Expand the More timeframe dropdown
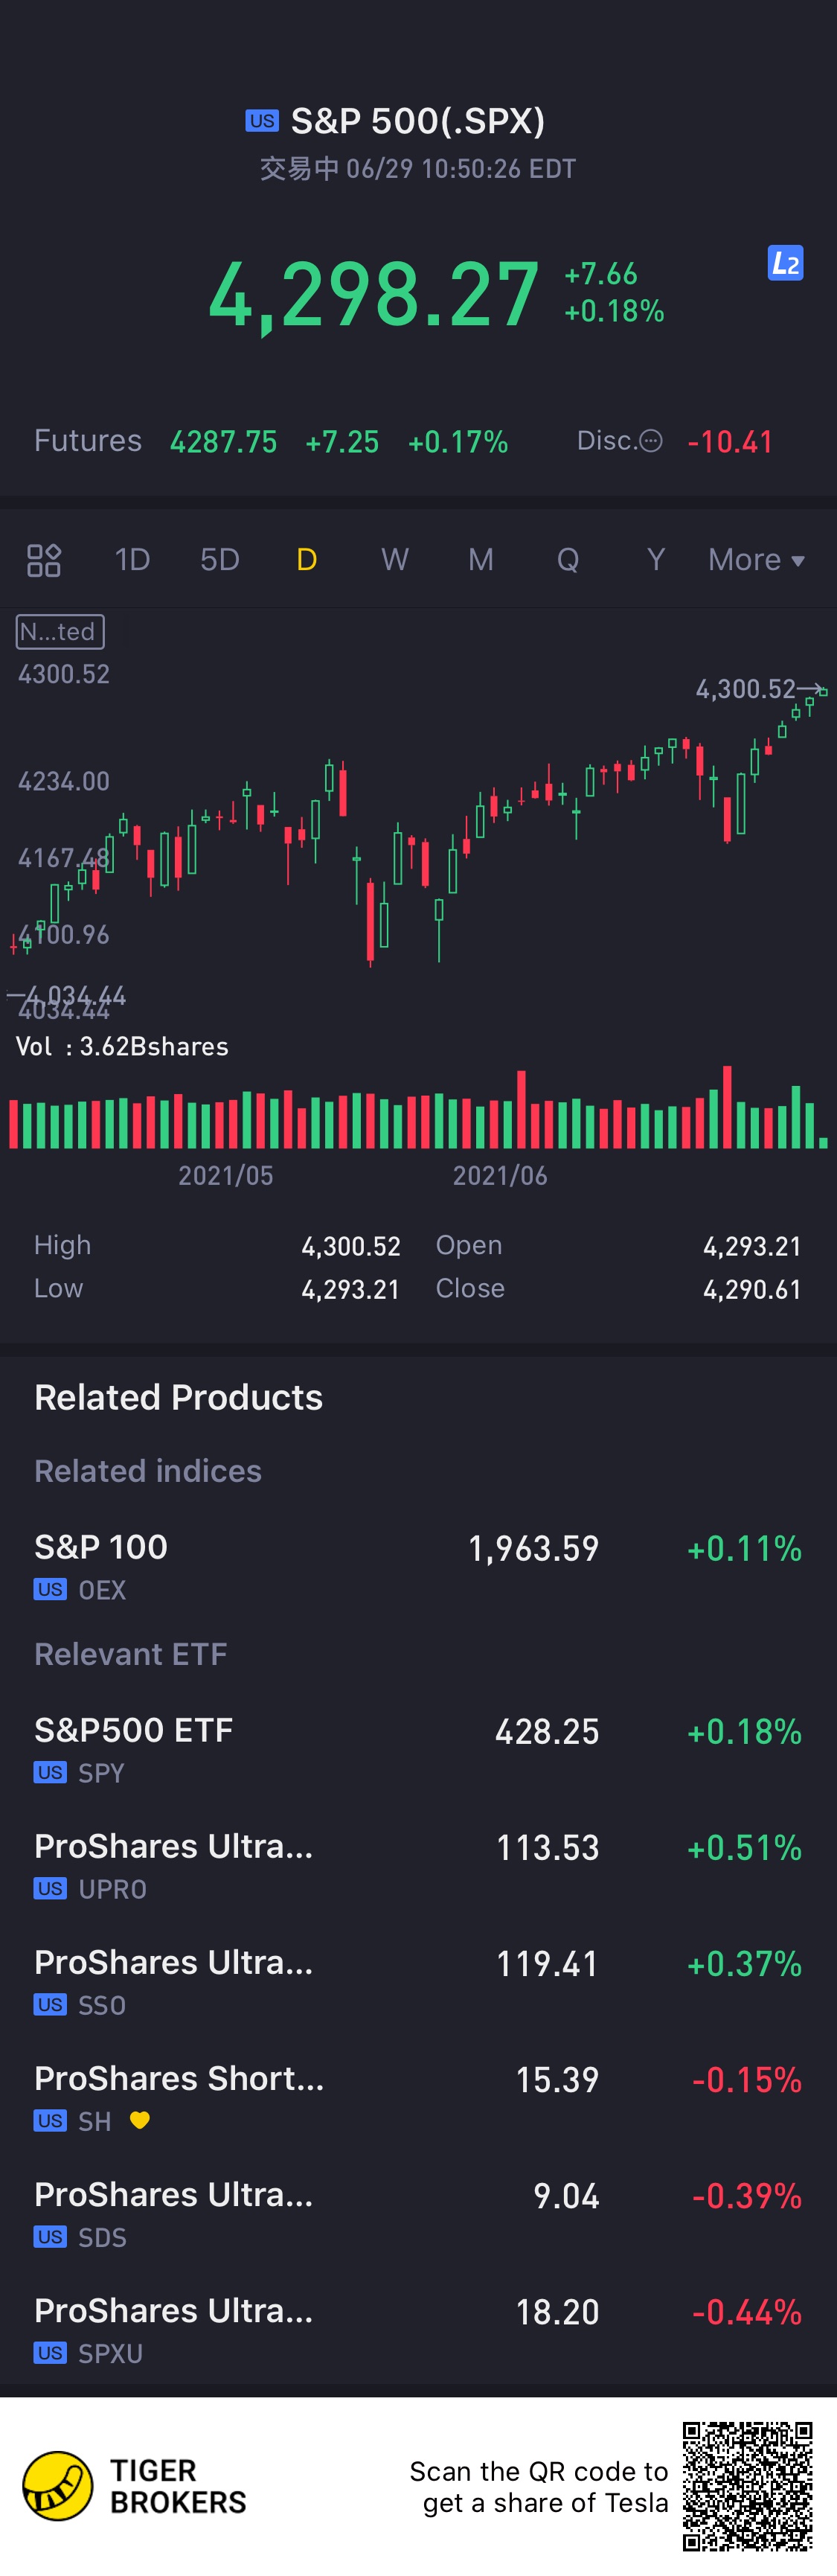 (756, 560)
